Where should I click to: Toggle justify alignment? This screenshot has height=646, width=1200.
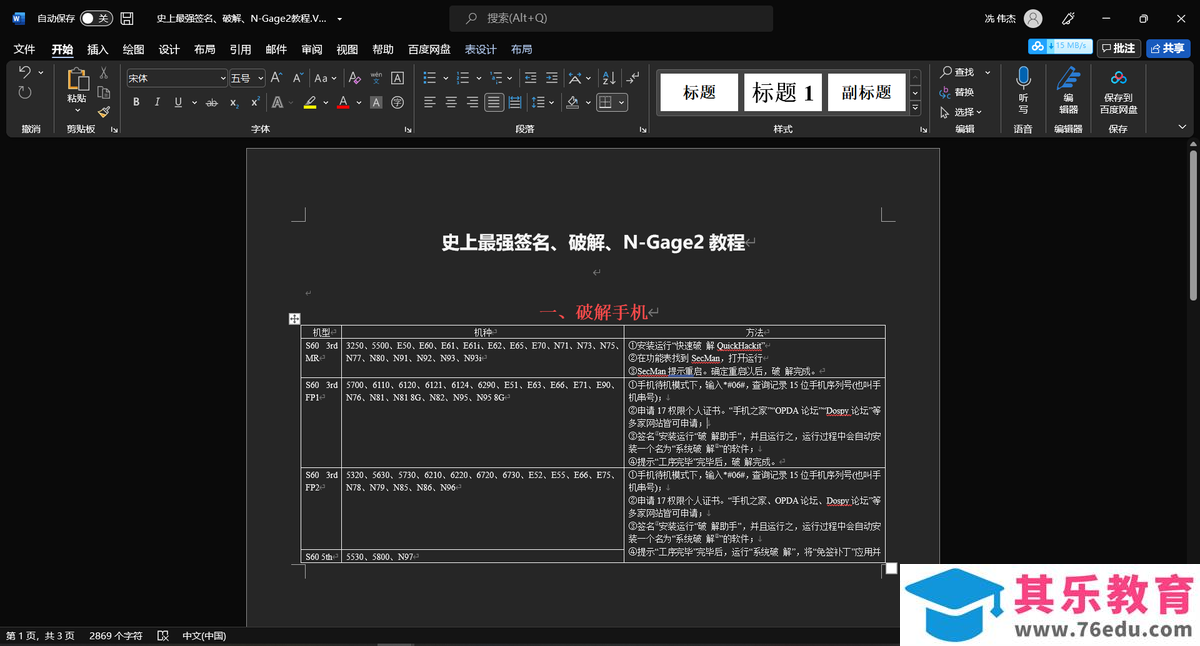click(494, 102)
